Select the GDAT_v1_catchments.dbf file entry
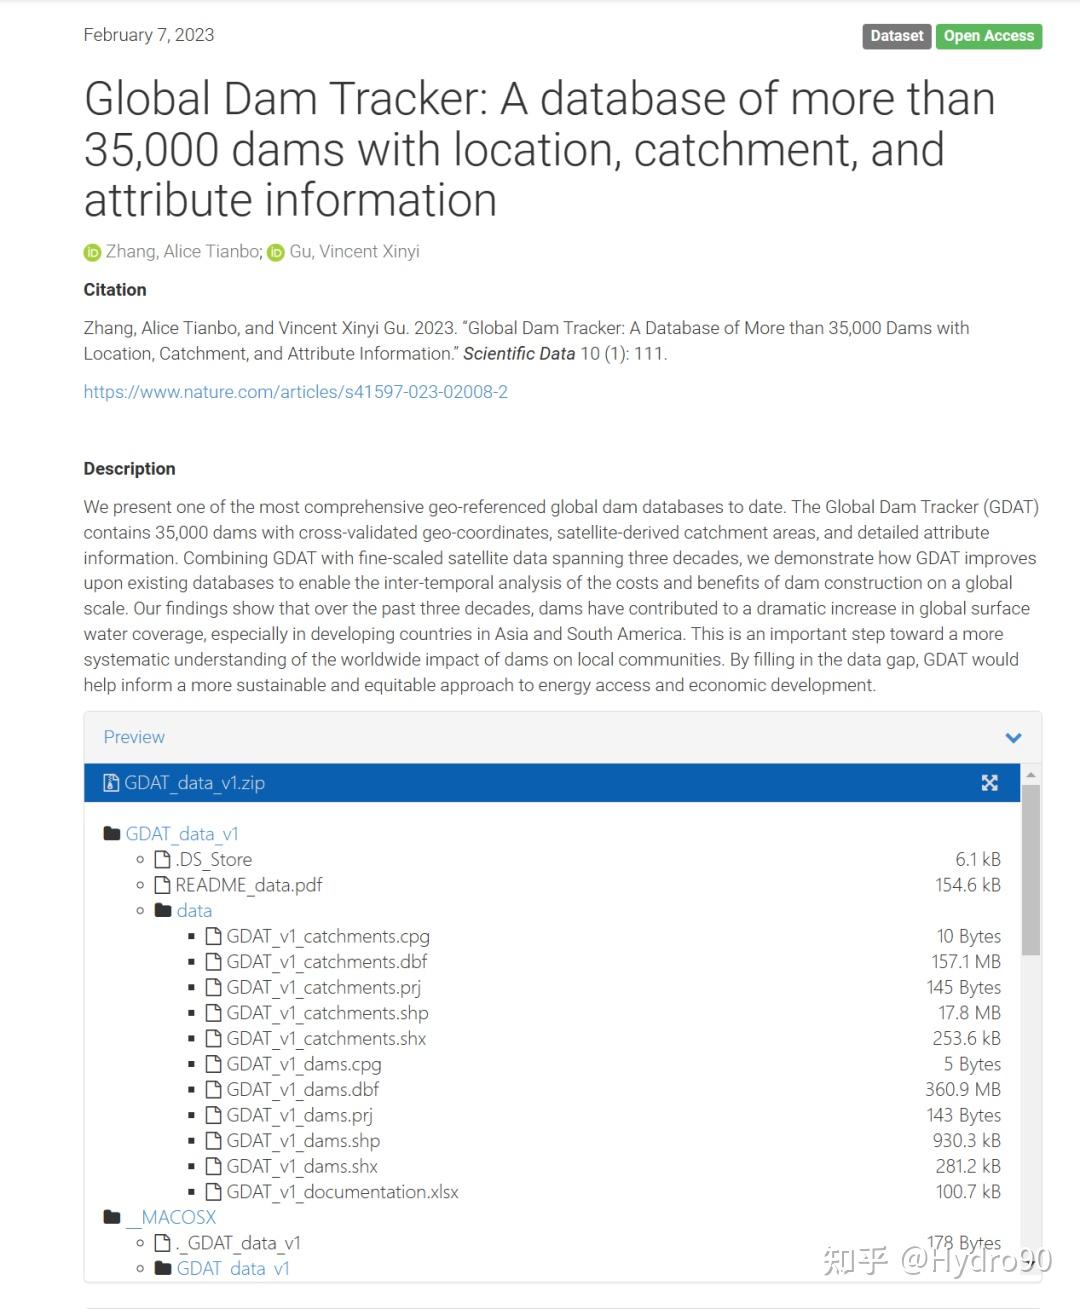Image resolution: width=1080 pixels, height=1309 pixels. tap(327, 961)
